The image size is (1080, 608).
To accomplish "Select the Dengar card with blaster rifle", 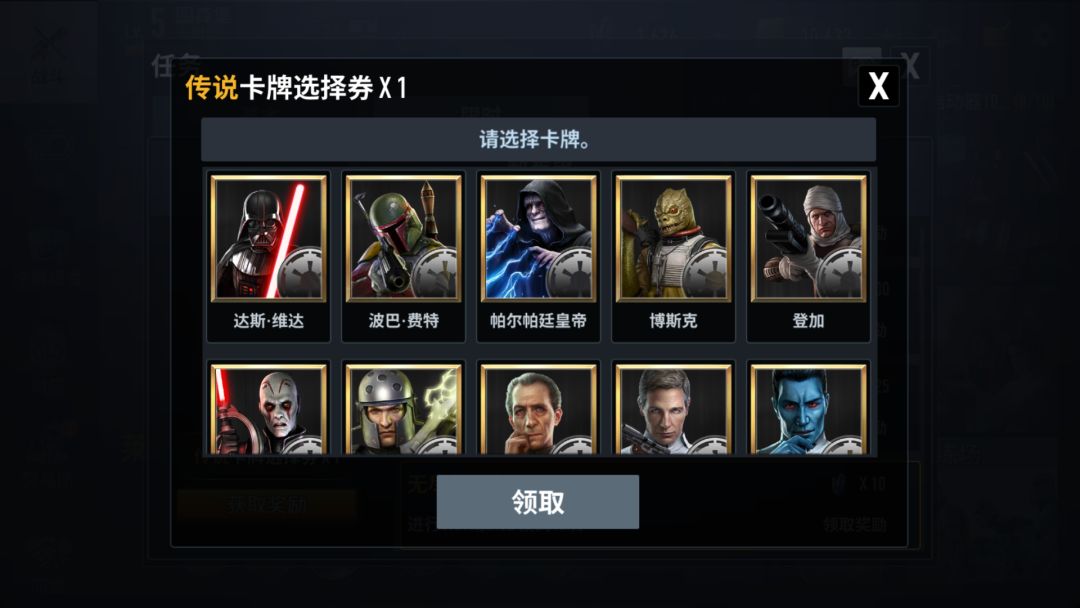I will (809, 238).
